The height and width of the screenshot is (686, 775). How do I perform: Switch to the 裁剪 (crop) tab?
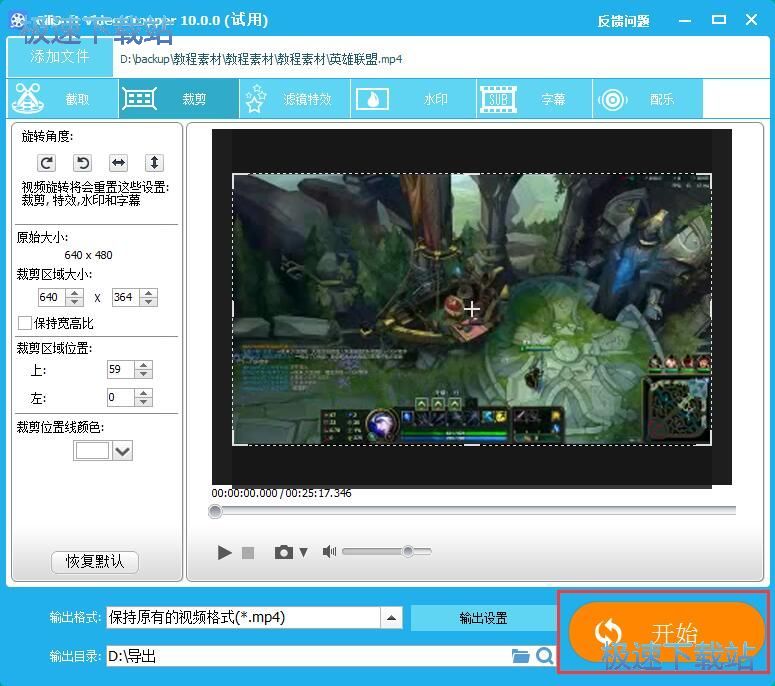[178, 98]
